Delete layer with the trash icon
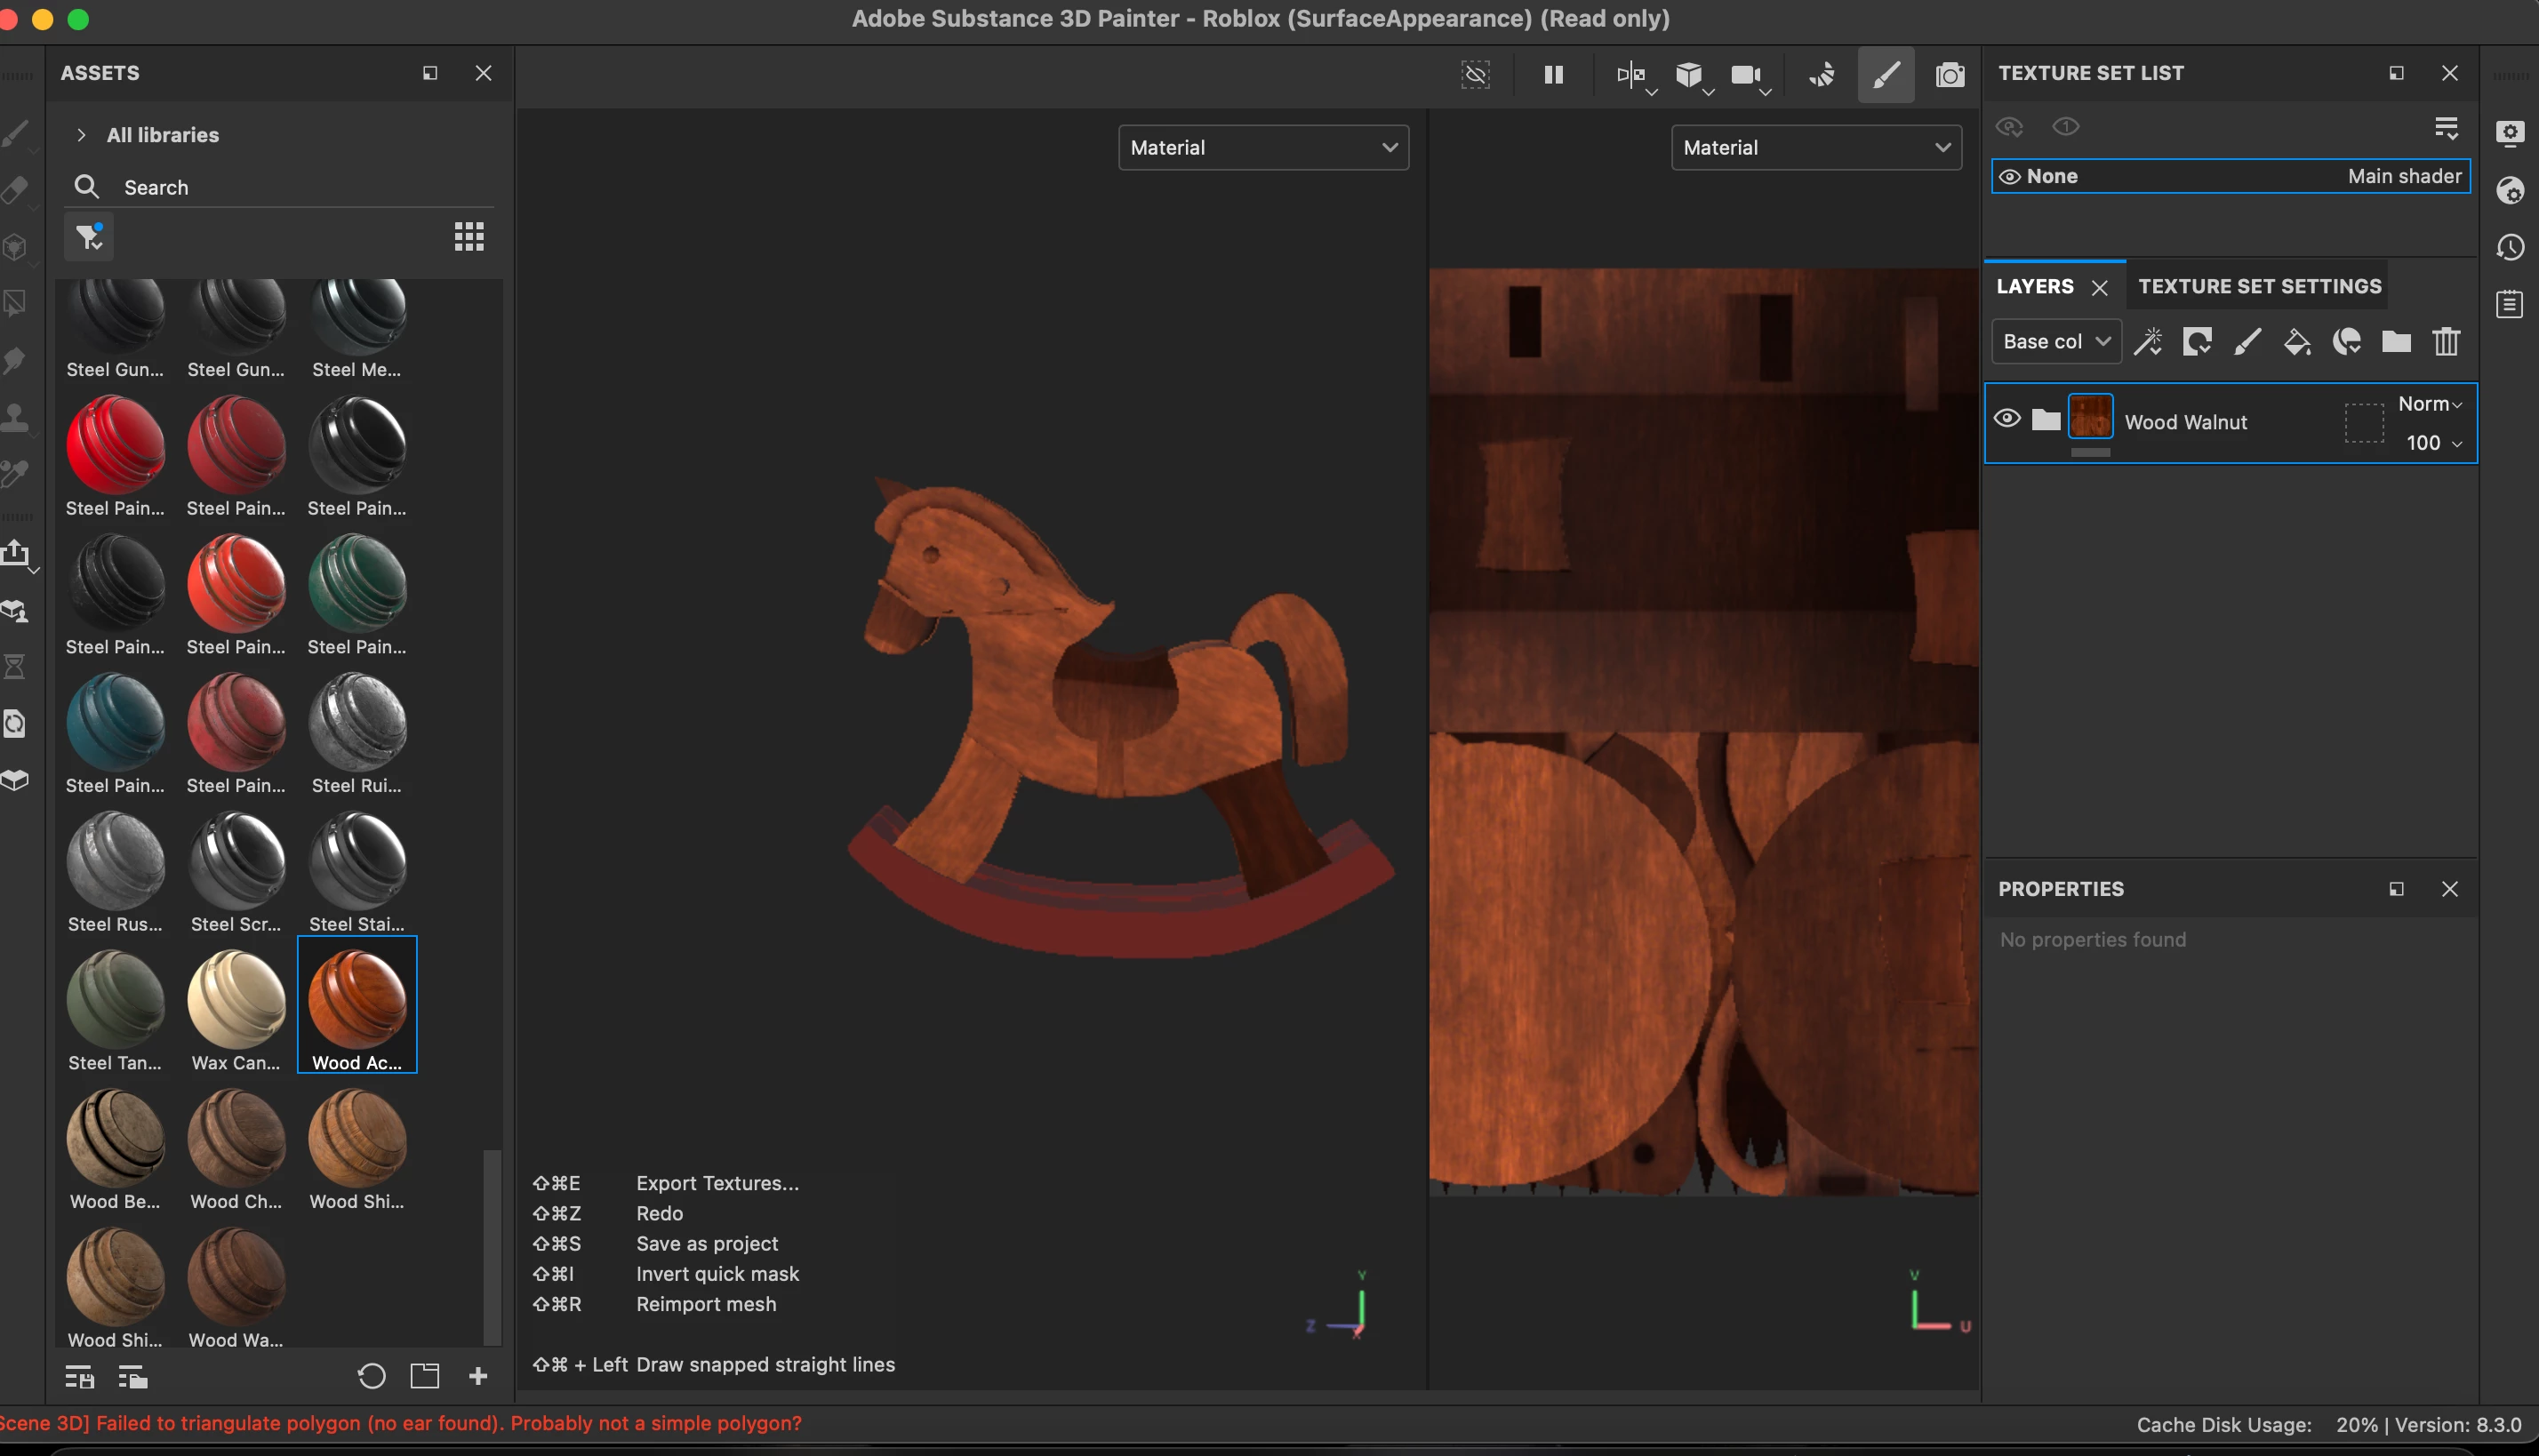This screenshot has width=2539, height=1456. (x=2446, y=342)
